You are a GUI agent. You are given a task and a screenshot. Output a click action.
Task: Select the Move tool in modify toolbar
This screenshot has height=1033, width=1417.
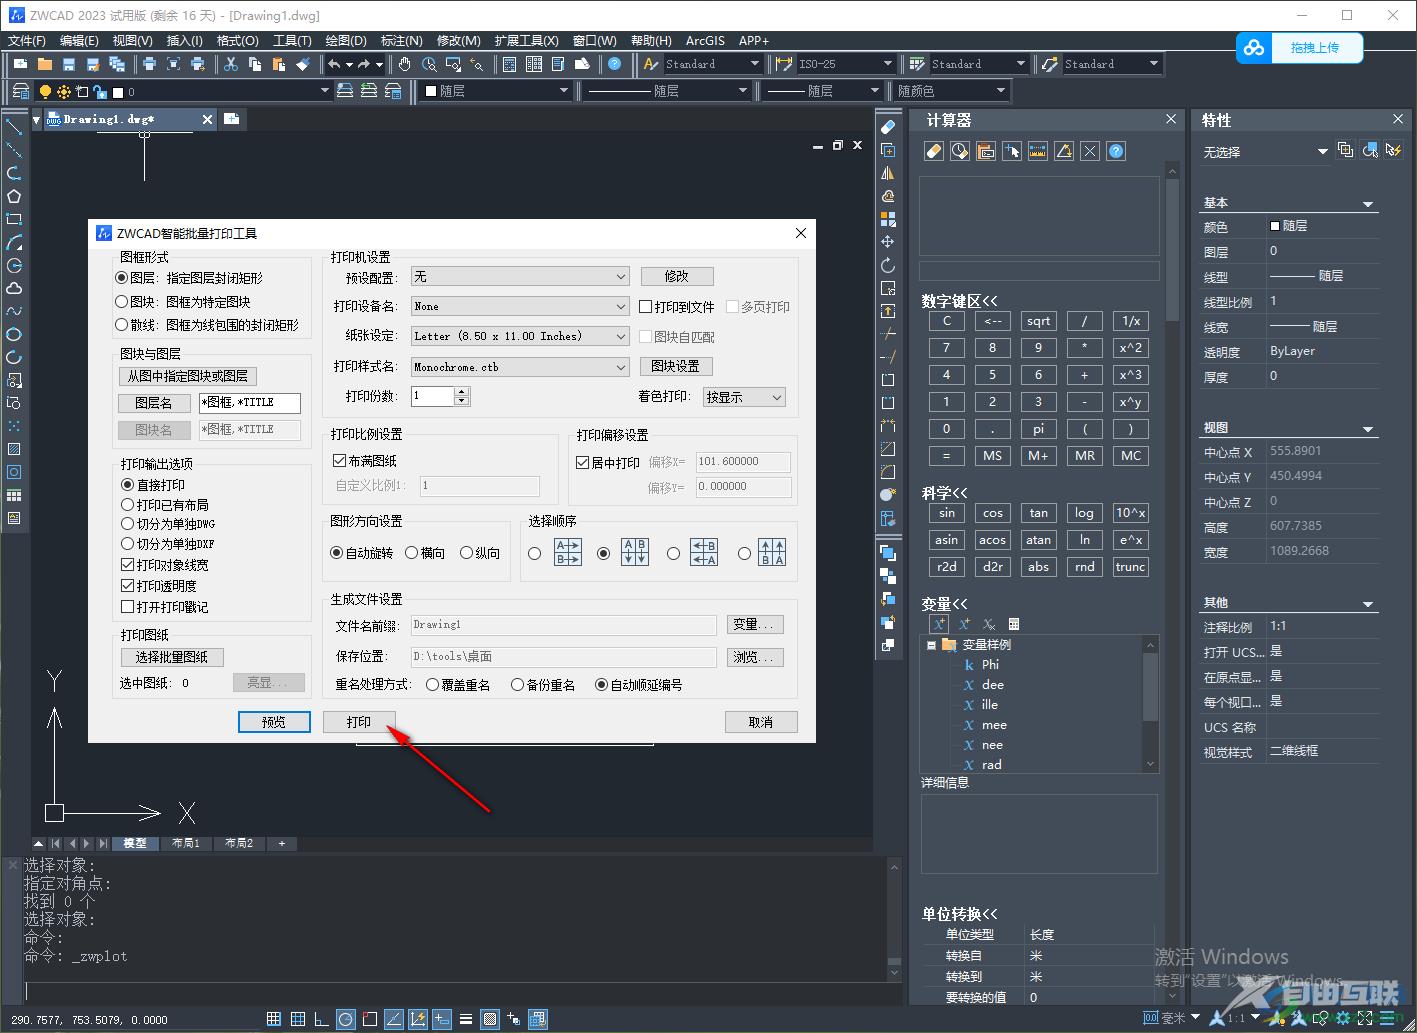coord(887,242)
